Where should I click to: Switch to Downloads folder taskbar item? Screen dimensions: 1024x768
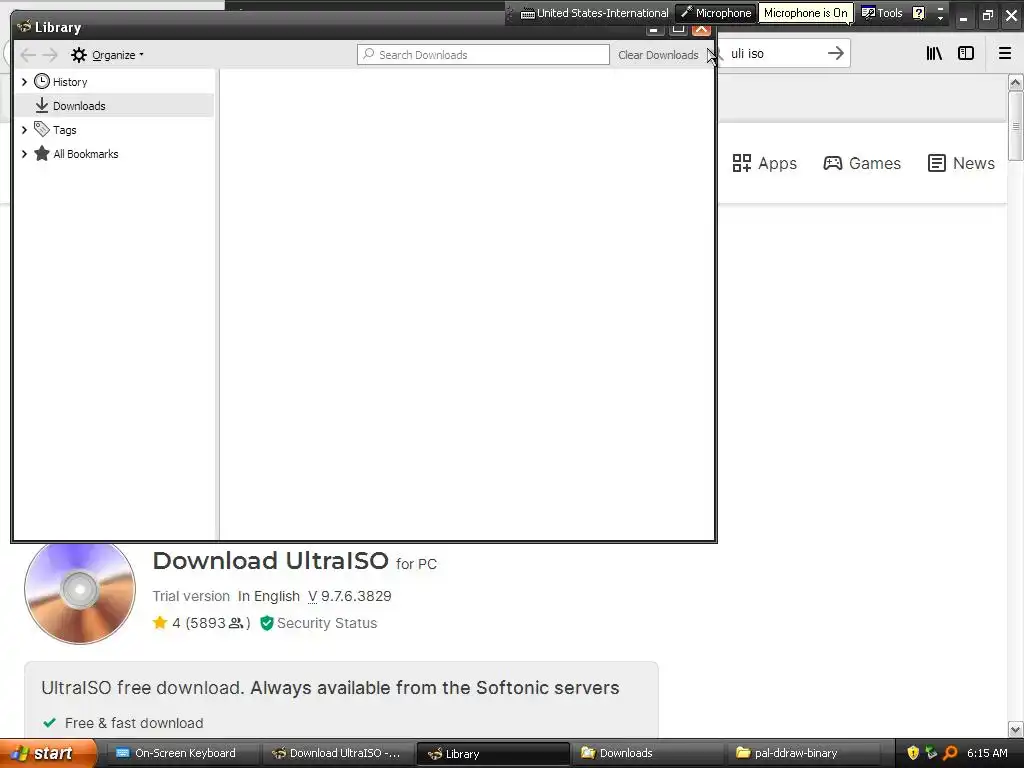click(x=647, y=753)
